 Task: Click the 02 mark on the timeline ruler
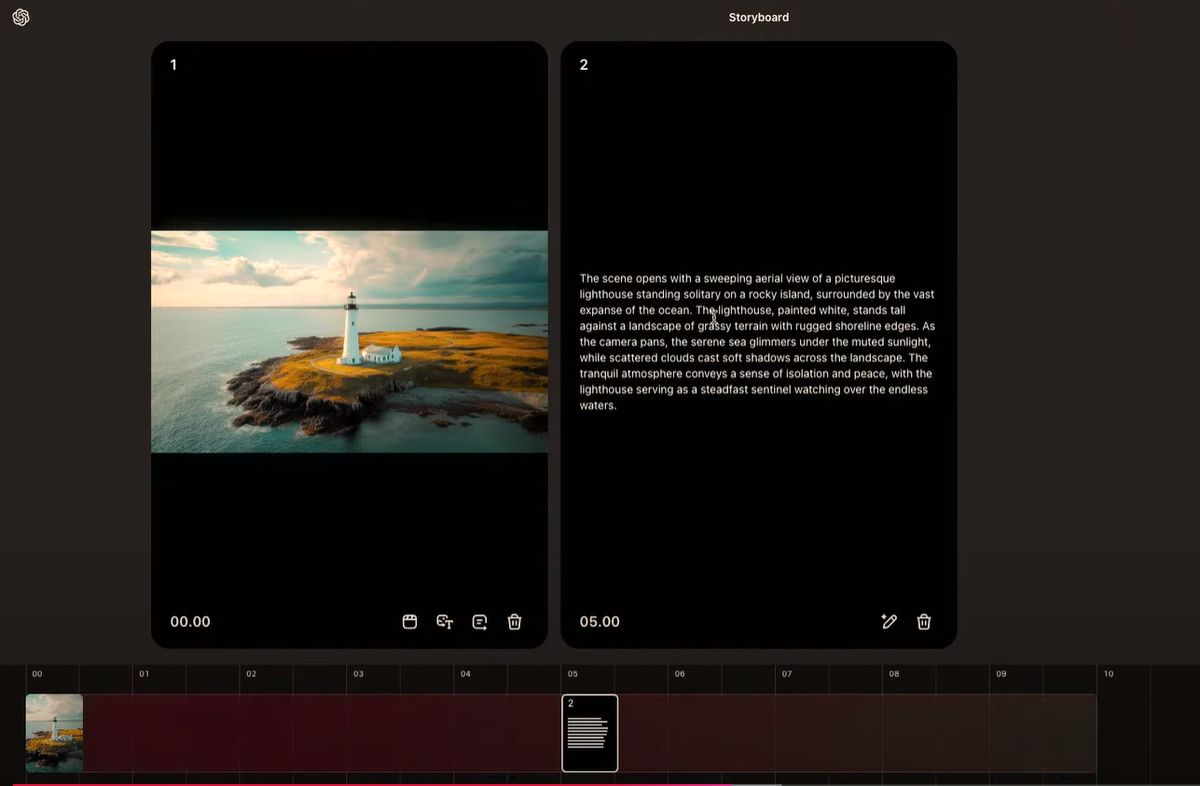(x=251, y=674)
